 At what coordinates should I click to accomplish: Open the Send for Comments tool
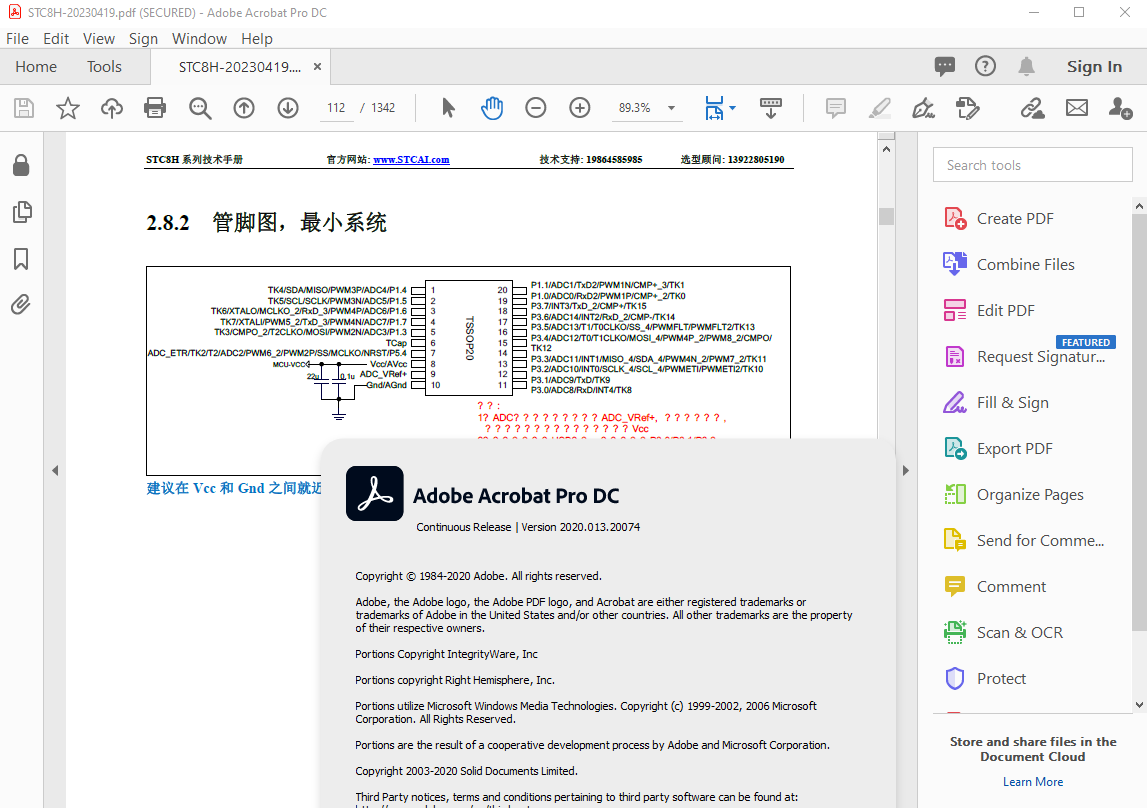tap(1040, 540)
